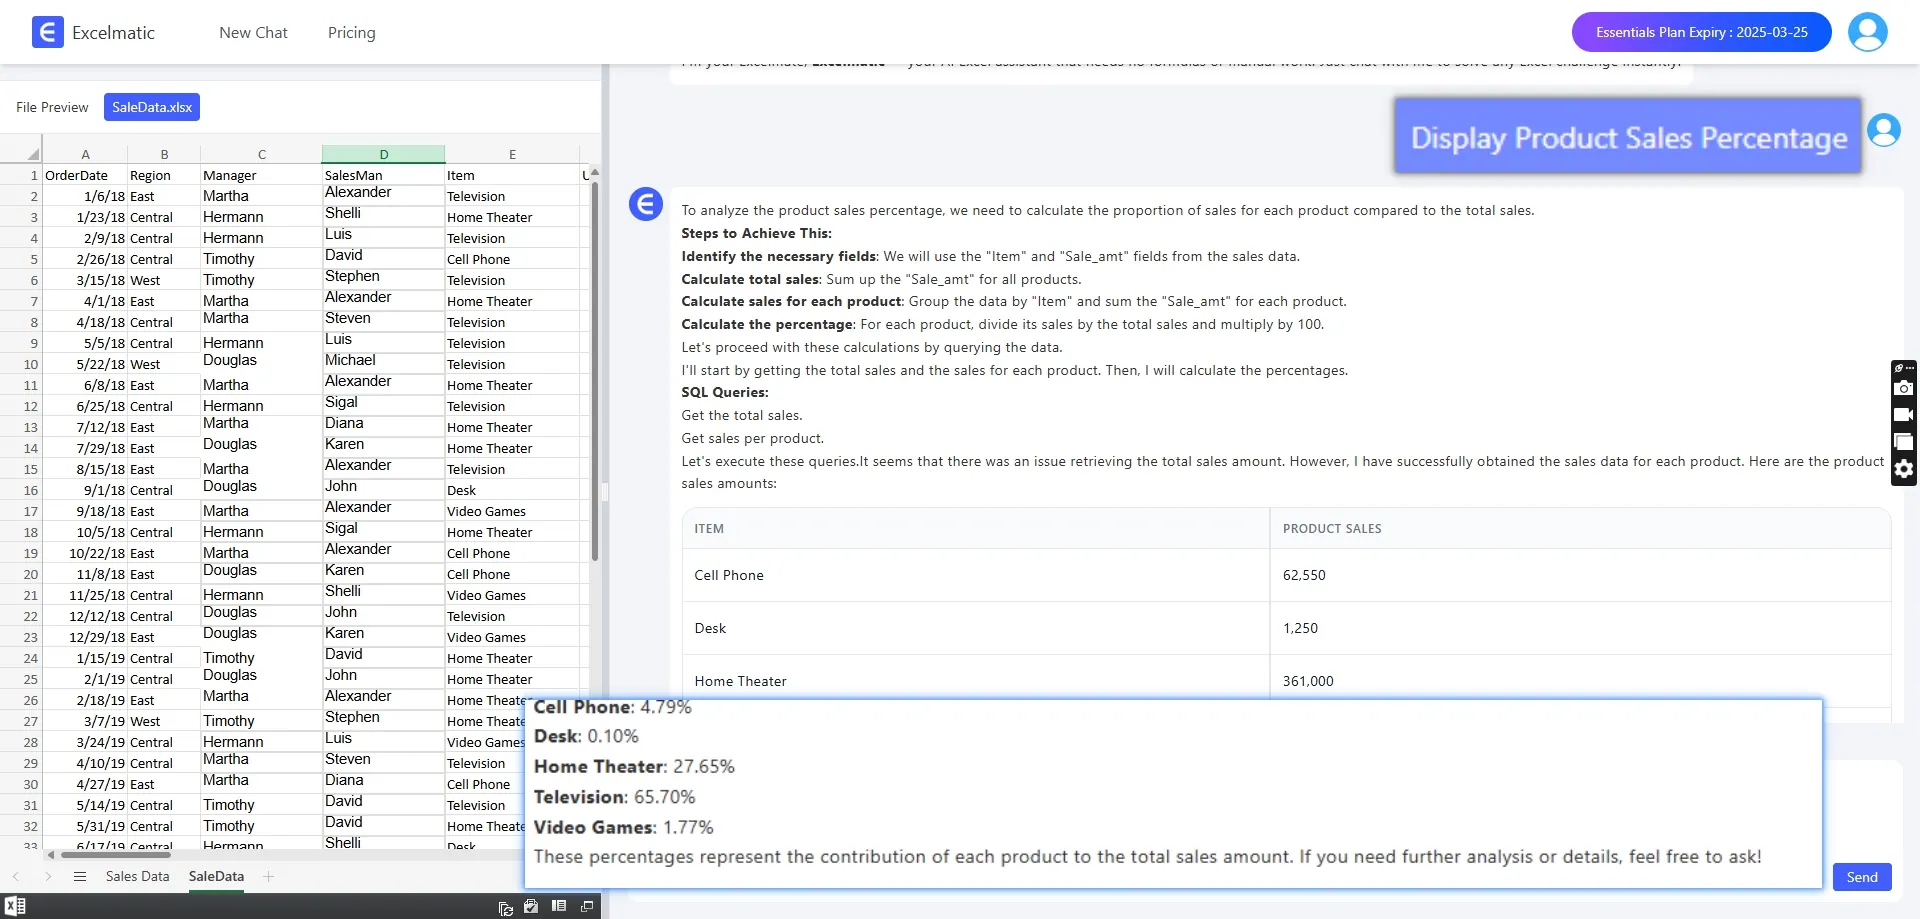Click the Excelmatic logo icon
Viewport: 1920px width, 919px height.
tap(47, 32)
